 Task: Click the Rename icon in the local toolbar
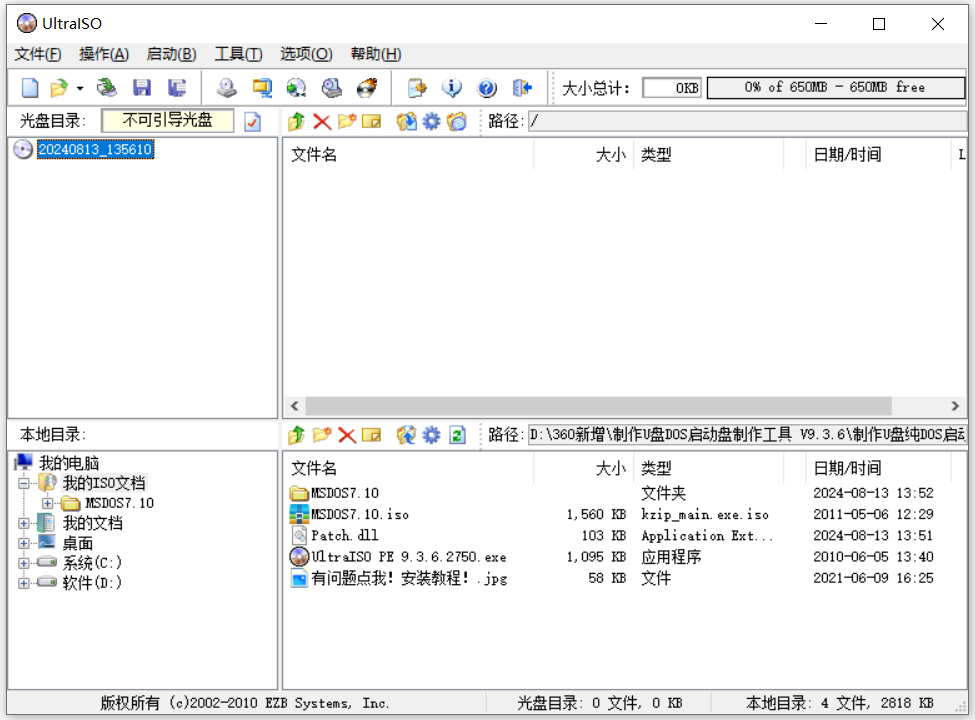(x=371, y=435)
